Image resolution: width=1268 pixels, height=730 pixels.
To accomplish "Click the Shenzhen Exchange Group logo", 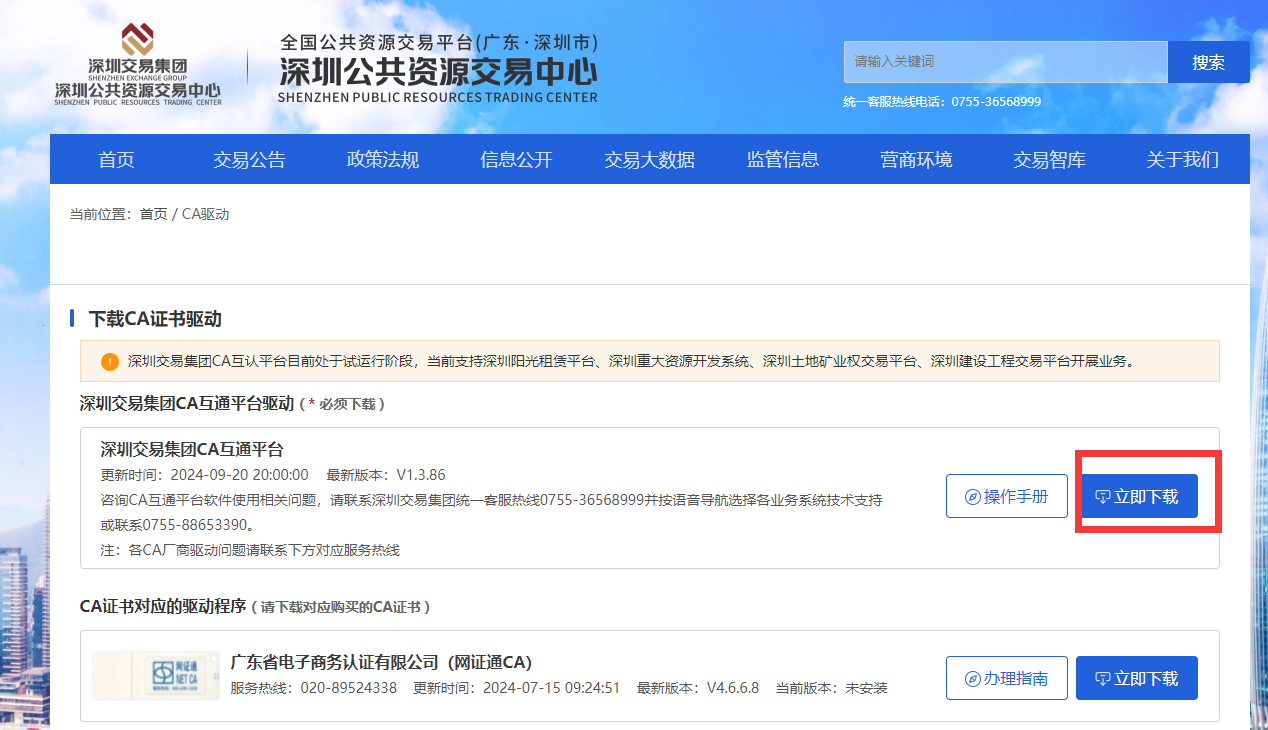I will click(x=138, y=66).
